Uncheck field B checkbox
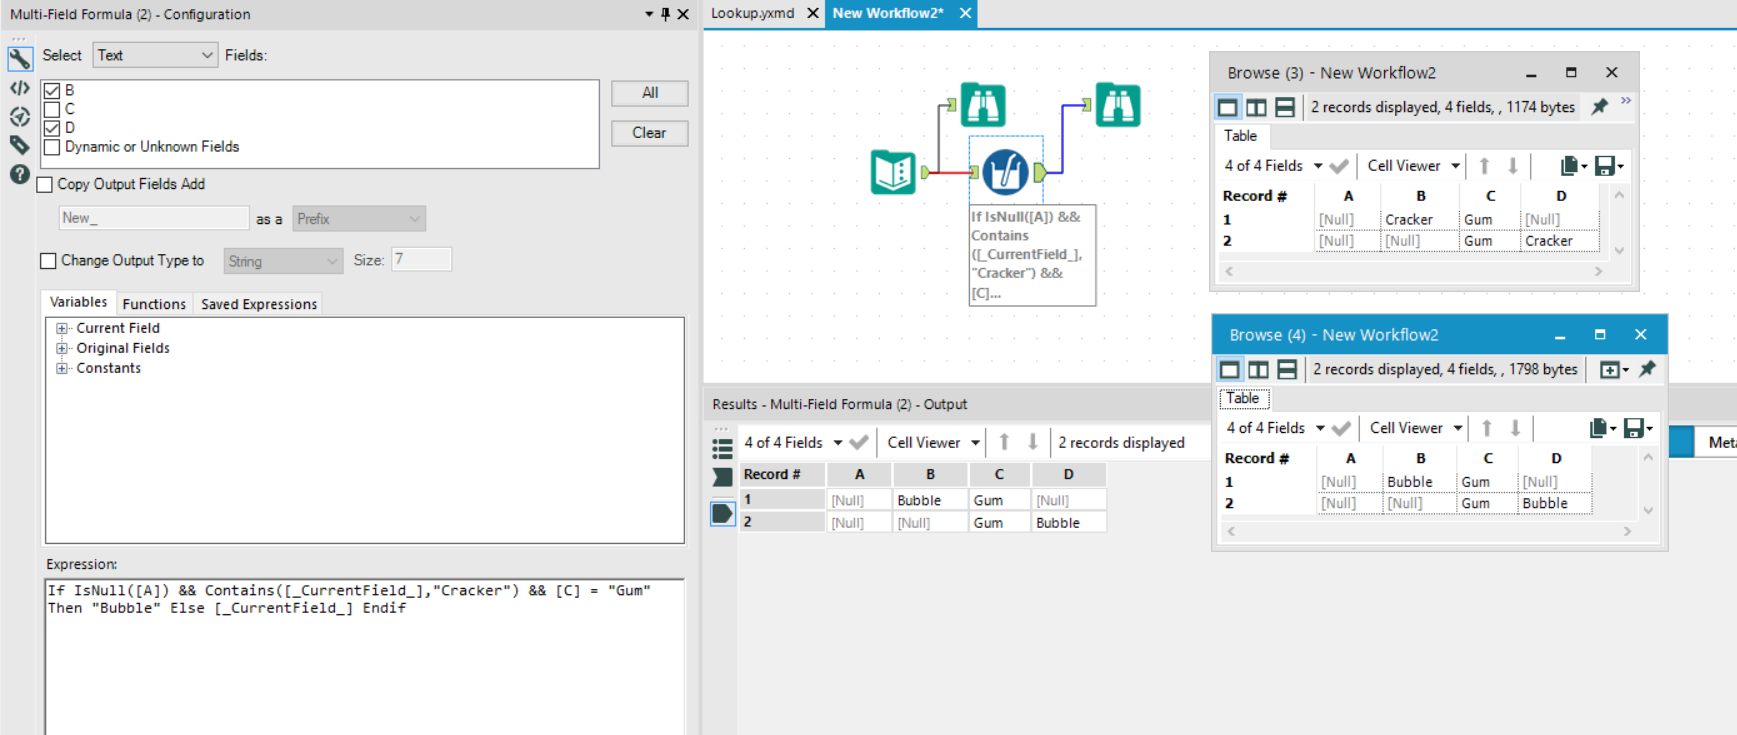Screen dimensions: 1737x735 click(52, 91)
